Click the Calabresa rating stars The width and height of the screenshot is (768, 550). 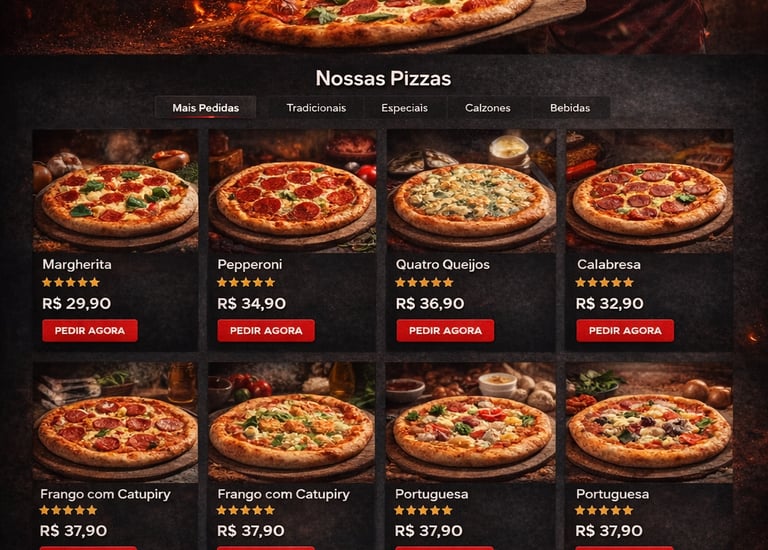pyautogui.click(x=605, y=282)
